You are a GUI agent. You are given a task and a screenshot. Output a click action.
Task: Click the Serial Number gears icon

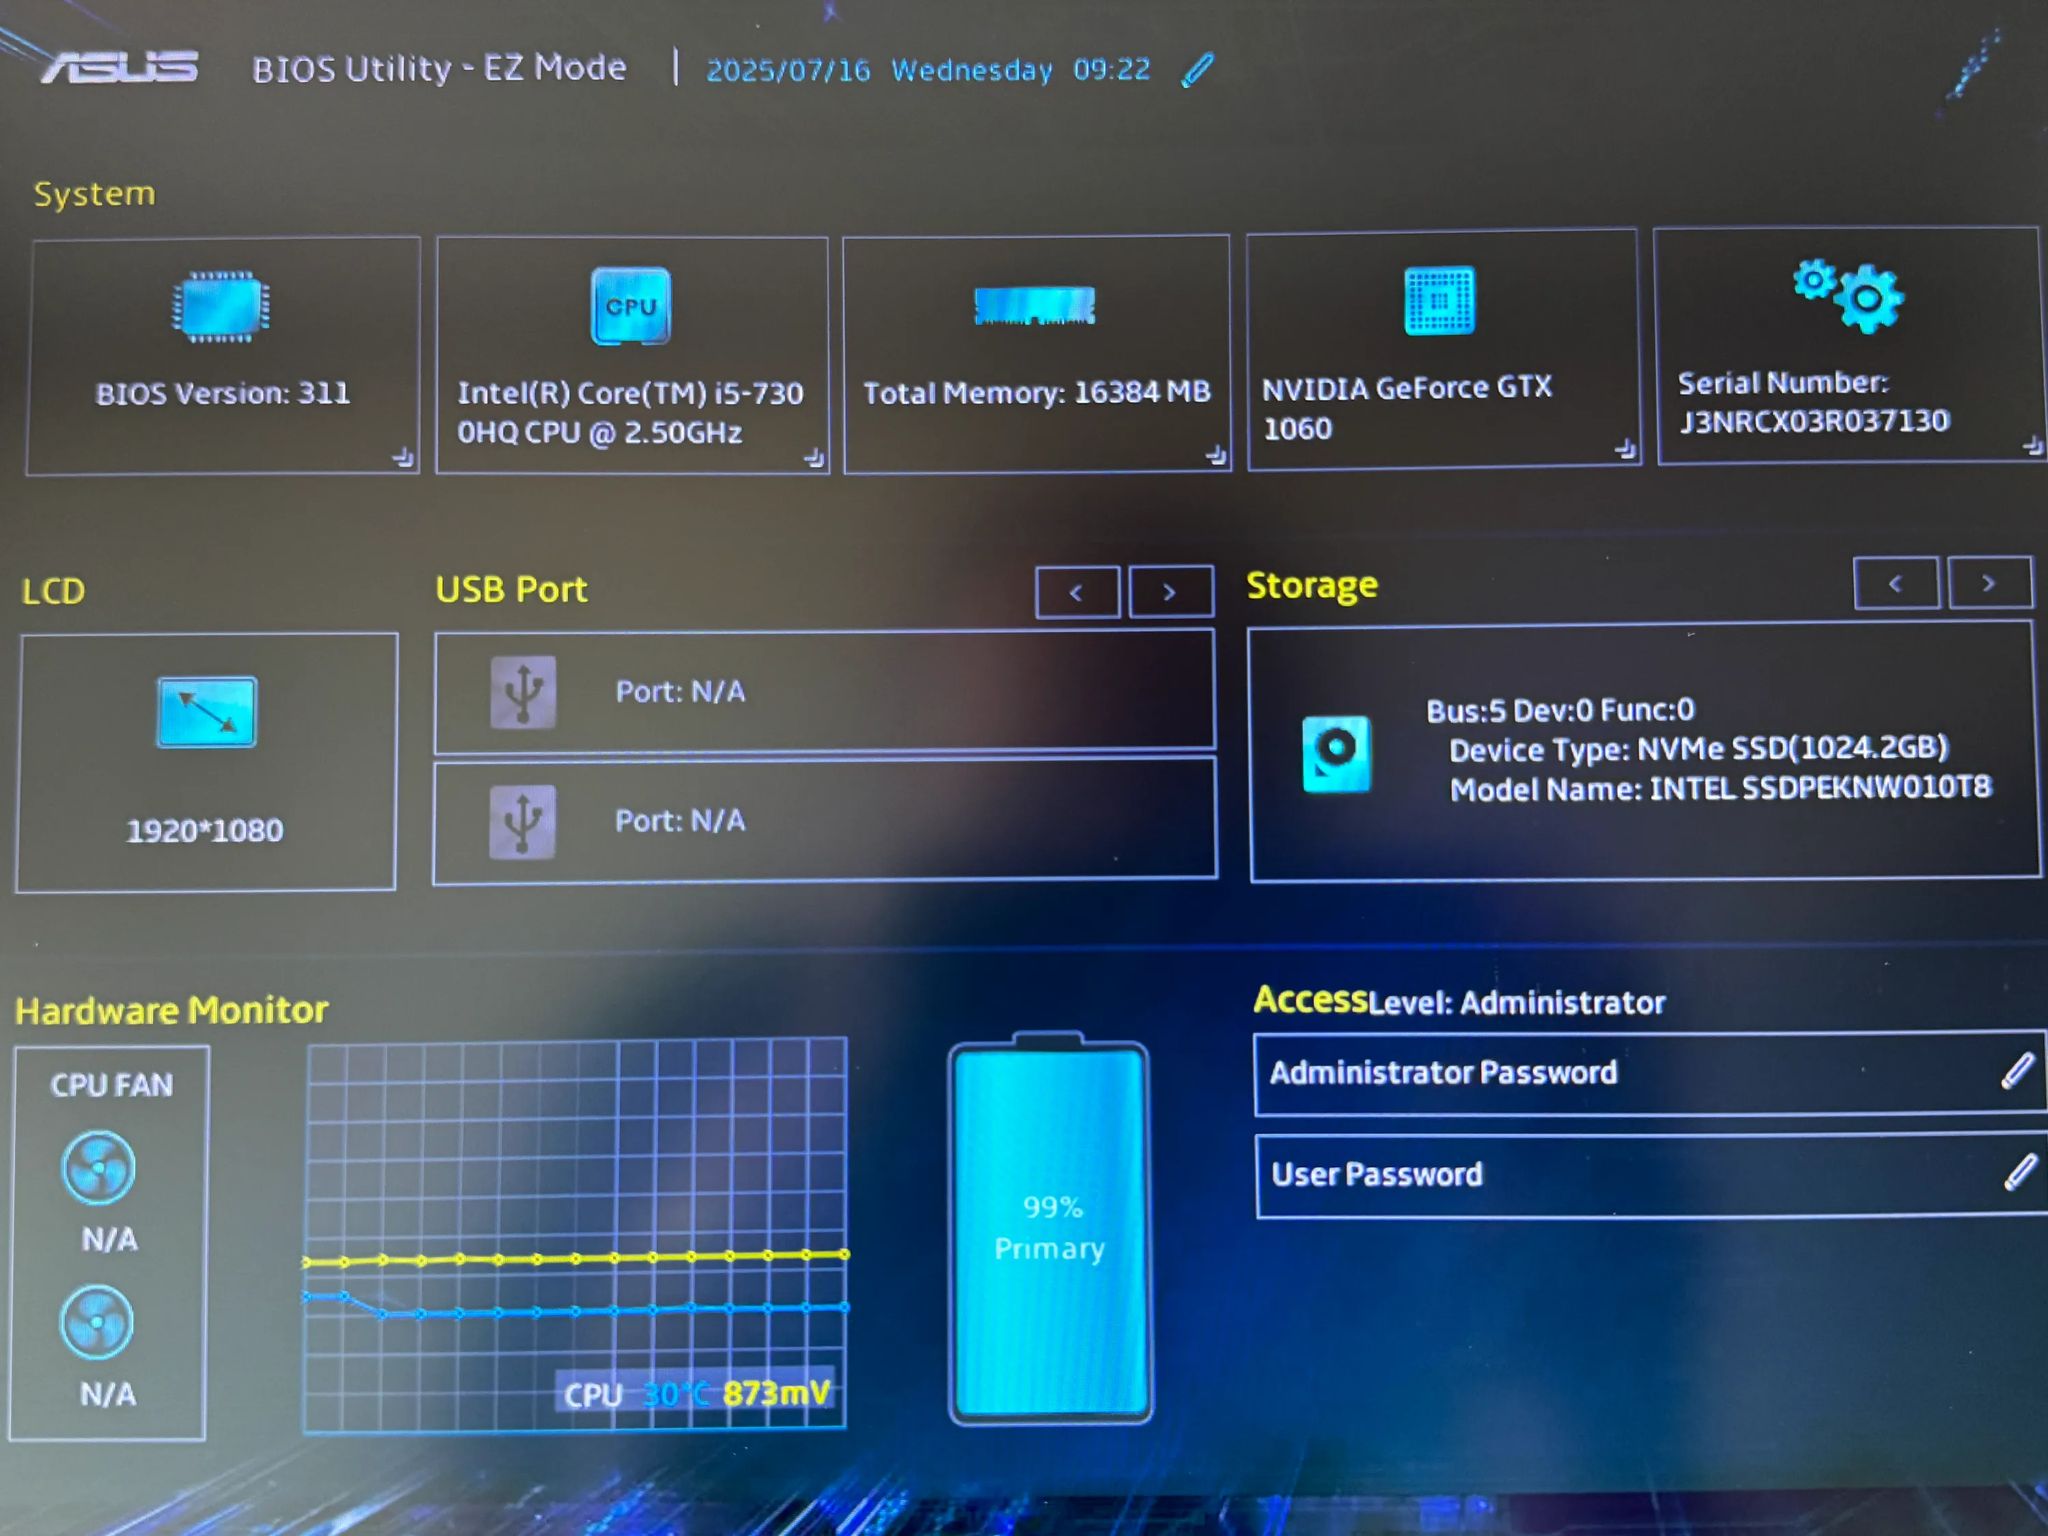pyautogui.click(x=1849, y=295)
